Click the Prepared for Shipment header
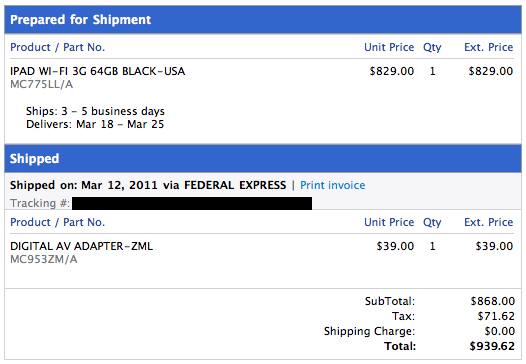 263,19
